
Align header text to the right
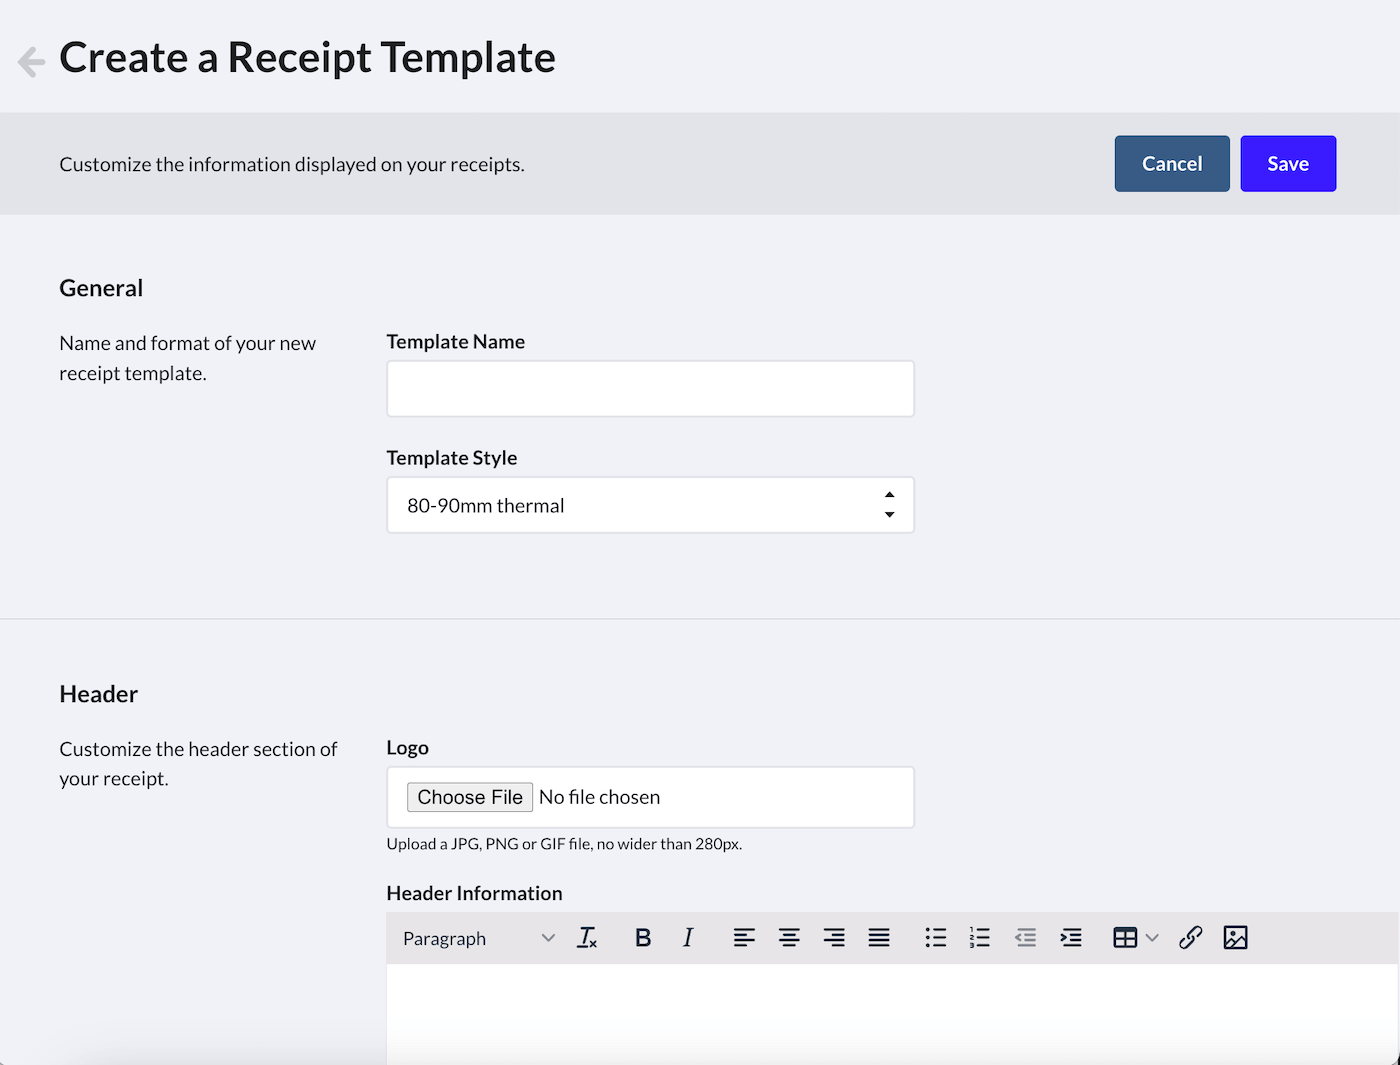[834, 938]
